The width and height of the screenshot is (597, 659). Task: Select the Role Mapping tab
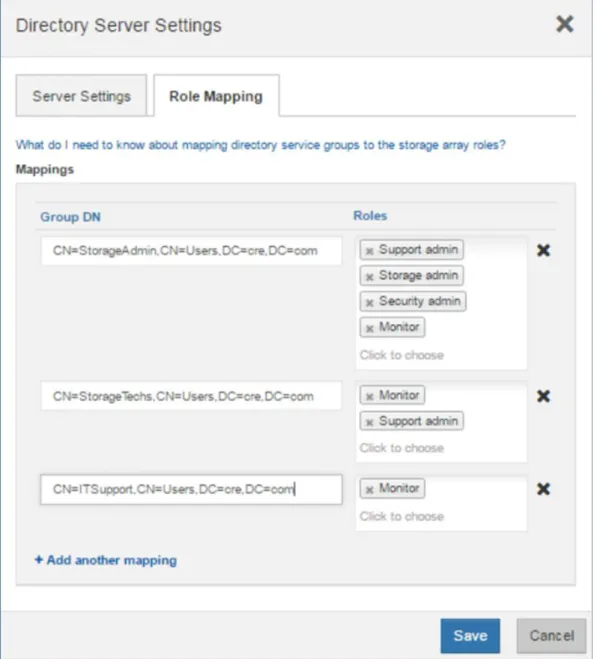(216, 96)
